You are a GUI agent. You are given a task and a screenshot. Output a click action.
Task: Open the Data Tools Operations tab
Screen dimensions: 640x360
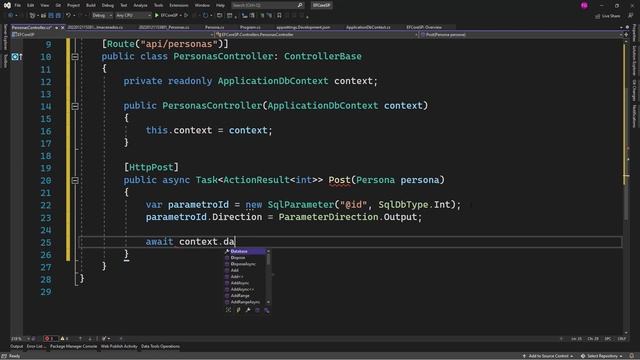tap(160, 347)
